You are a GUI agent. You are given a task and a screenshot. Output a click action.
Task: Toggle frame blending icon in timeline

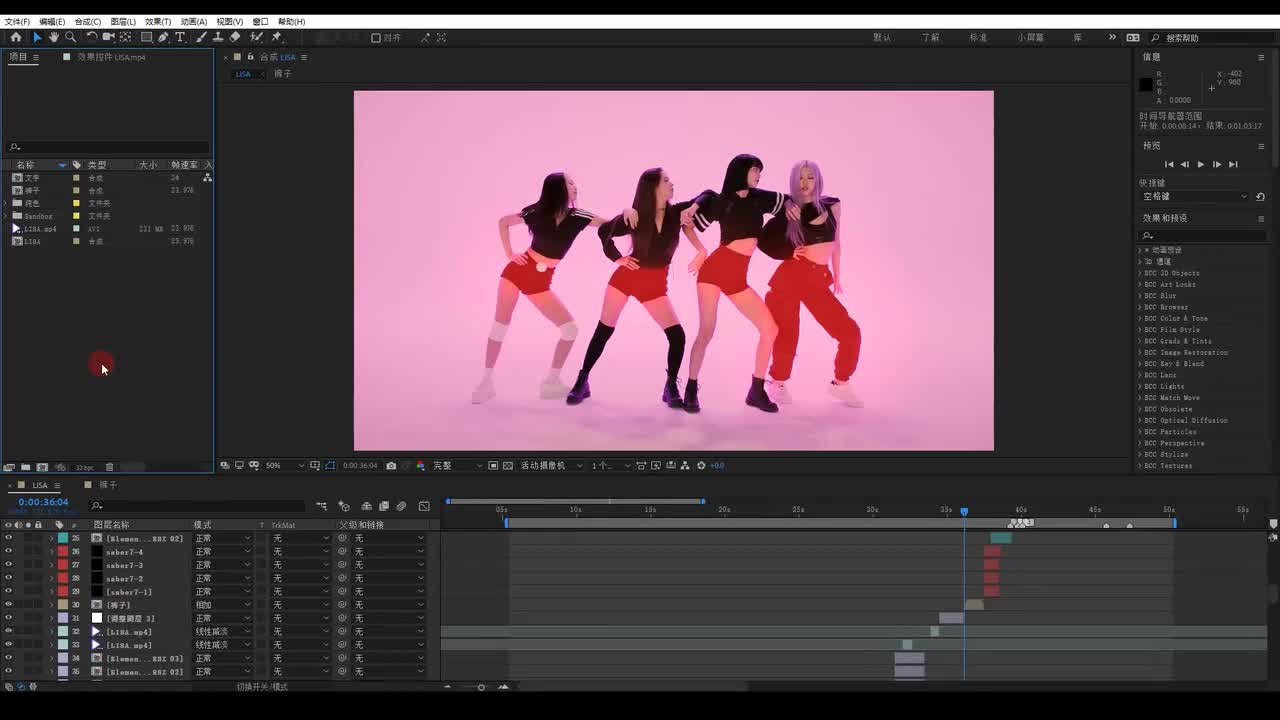pyautogui.click(x=384, y=506)
